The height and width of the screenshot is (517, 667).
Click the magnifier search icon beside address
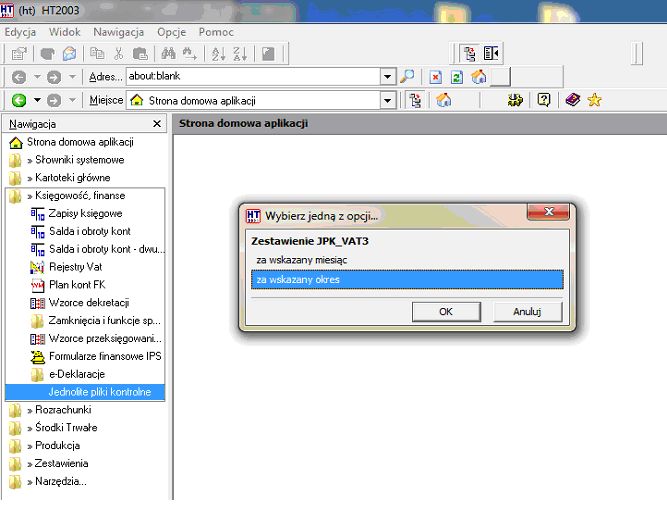(x=407, y=77)
